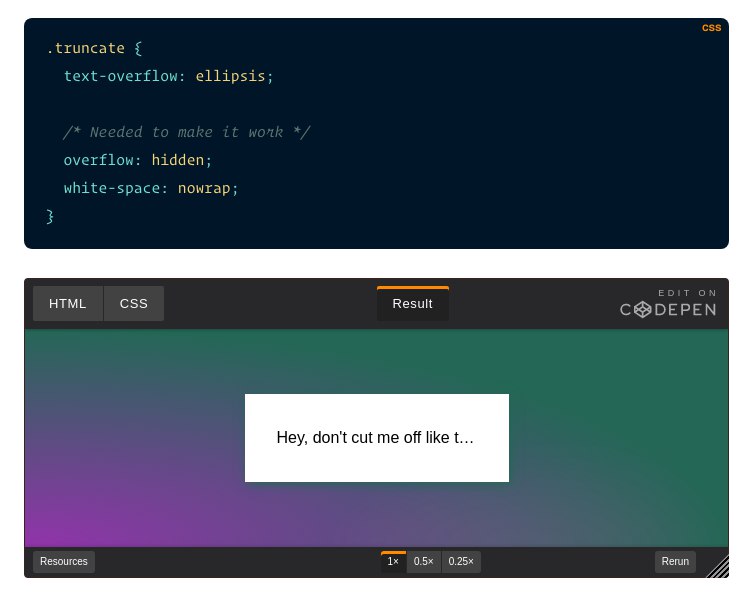The image size is (744, 595).
Task: Click the "overflow: hidden;" code line
Action: (x=138, y=160)
